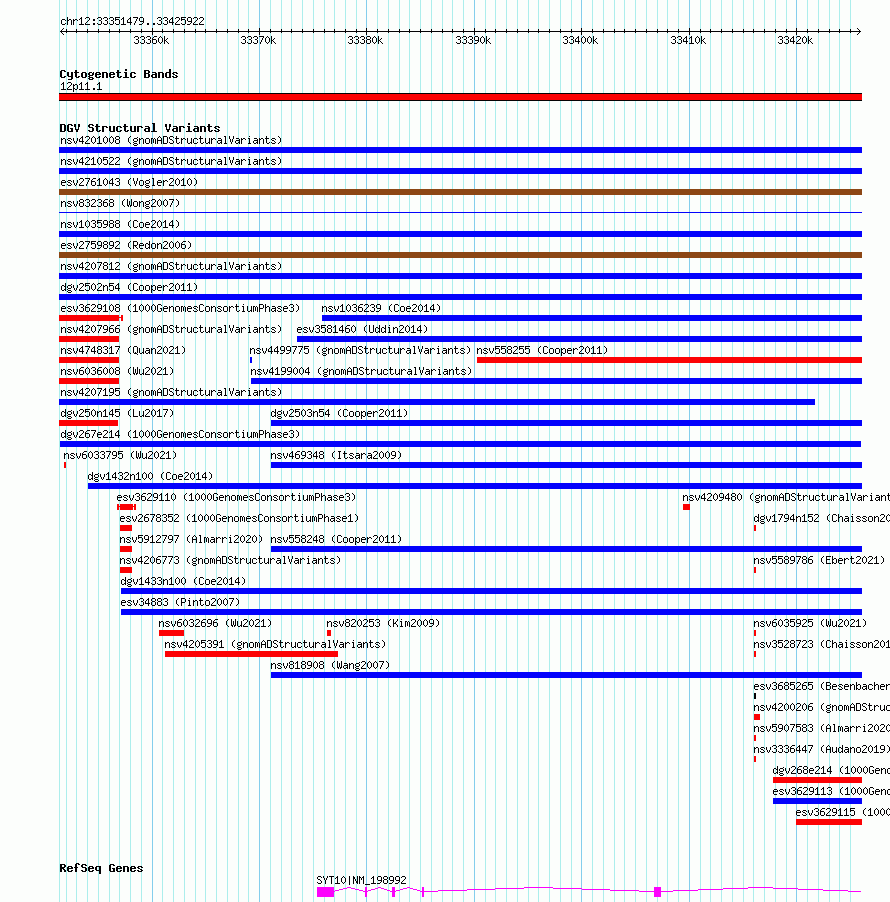This screenshot has width=890, height=902.
Task: Open nsv6035925 (Wu2021) label
Action: pos(810,624)
